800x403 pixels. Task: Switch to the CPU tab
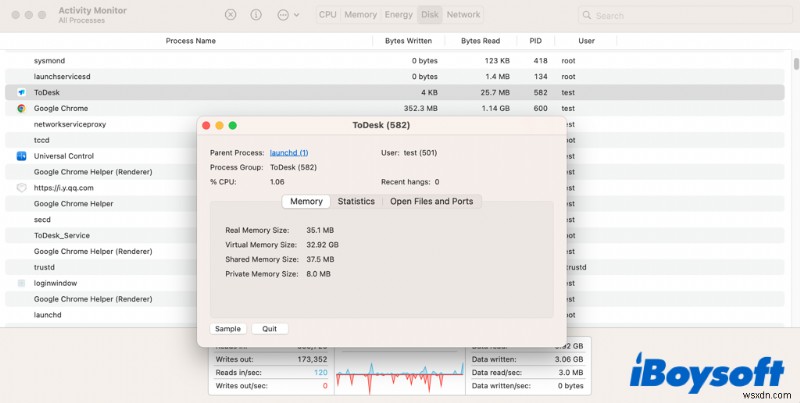coord(328,15)
